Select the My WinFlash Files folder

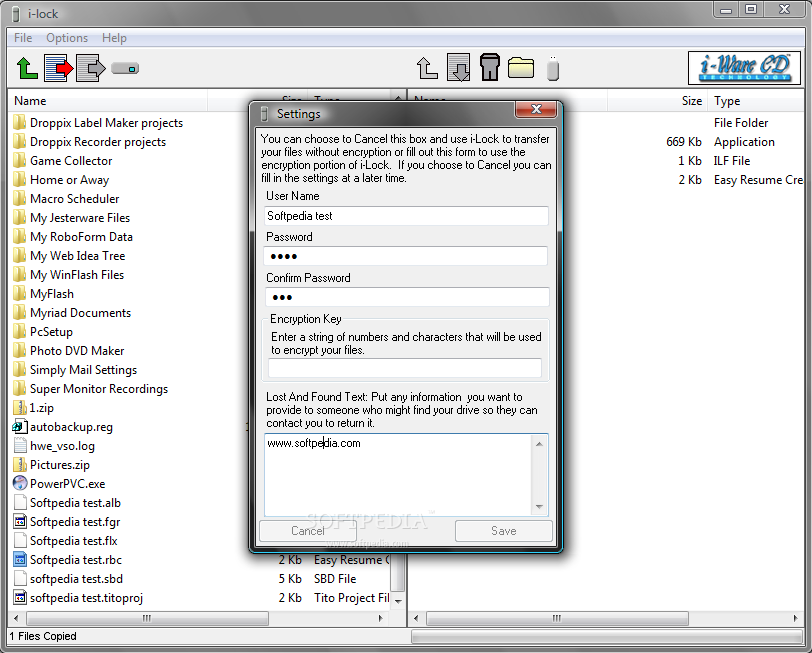pos(77,275)
